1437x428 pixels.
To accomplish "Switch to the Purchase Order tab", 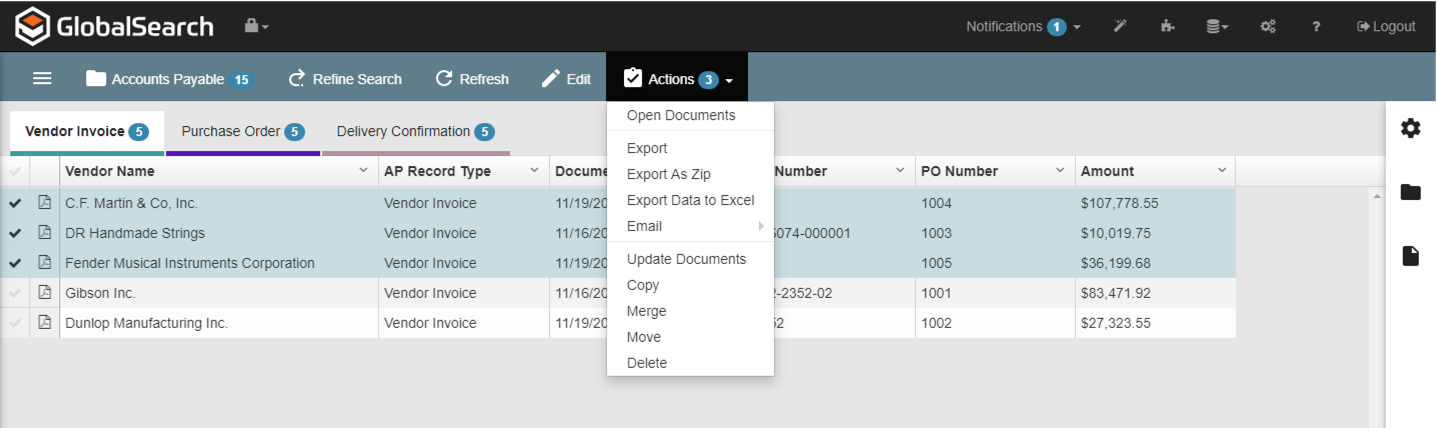I will [242, 132].
